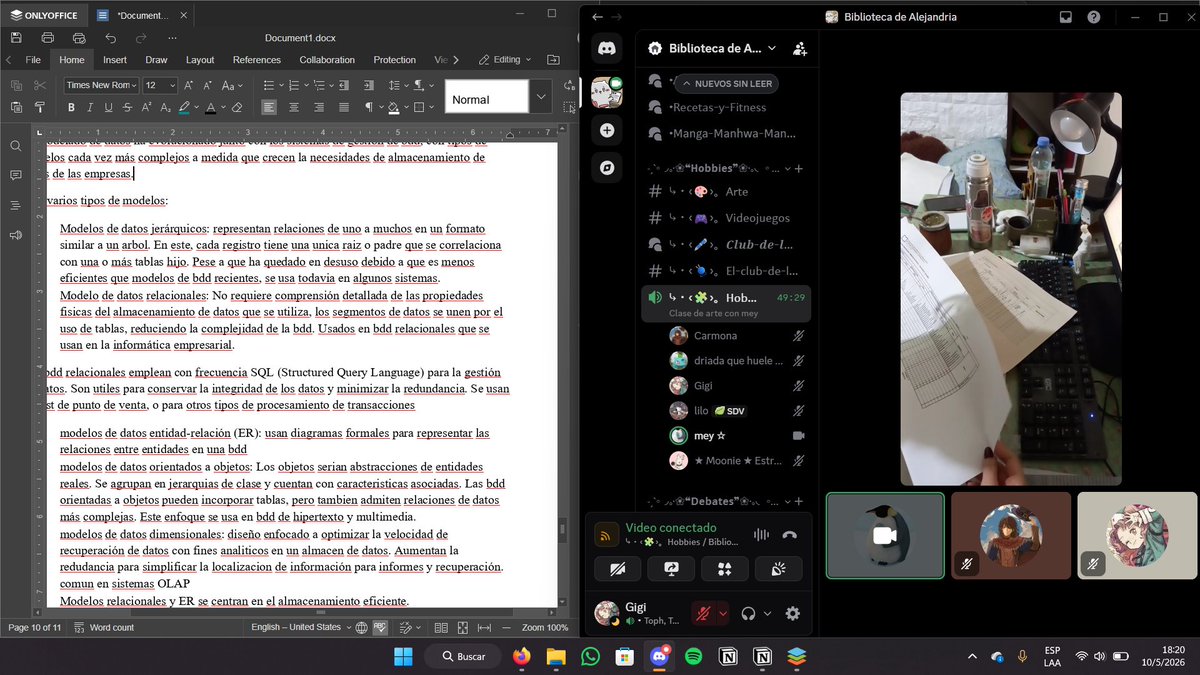The image size is (1200, 675).
Task: Open the Recetas-y-Fitness channel
Action: click(726, 107)
